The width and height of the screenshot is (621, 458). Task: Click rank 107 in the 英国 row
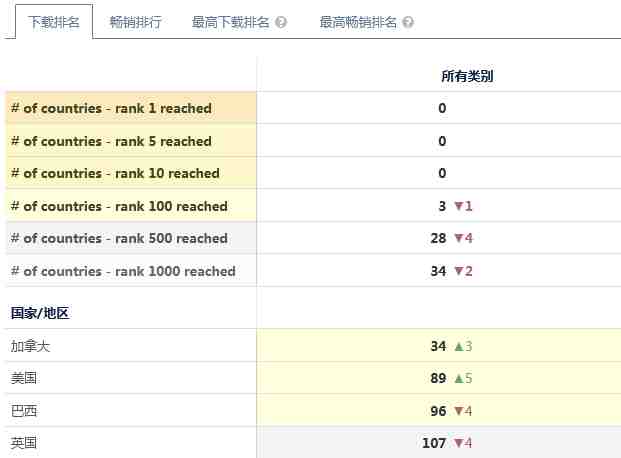tap(434, 443)
